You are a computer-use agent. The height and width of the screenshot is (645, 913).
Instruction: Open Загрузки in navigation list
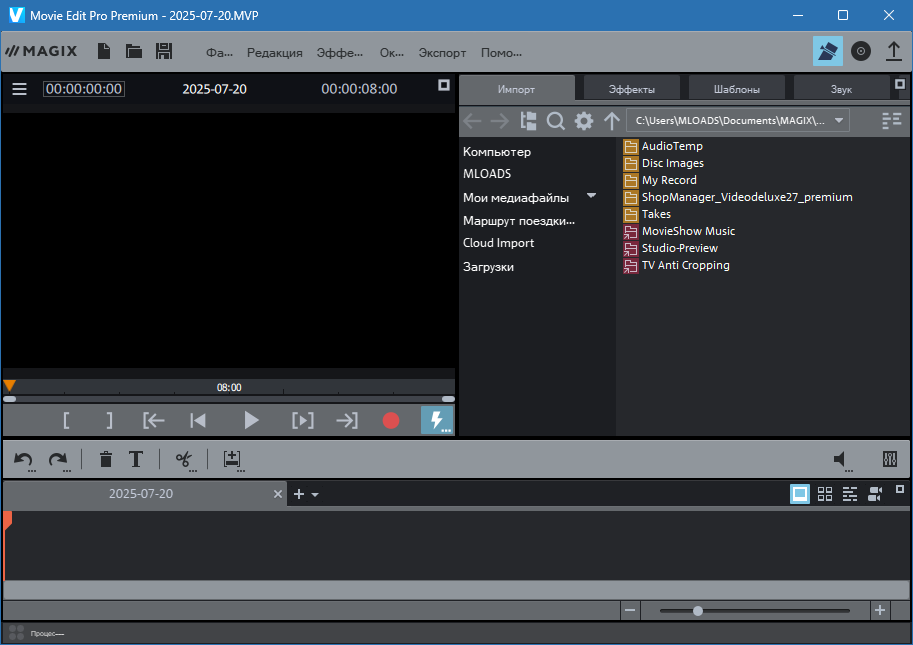488,267
